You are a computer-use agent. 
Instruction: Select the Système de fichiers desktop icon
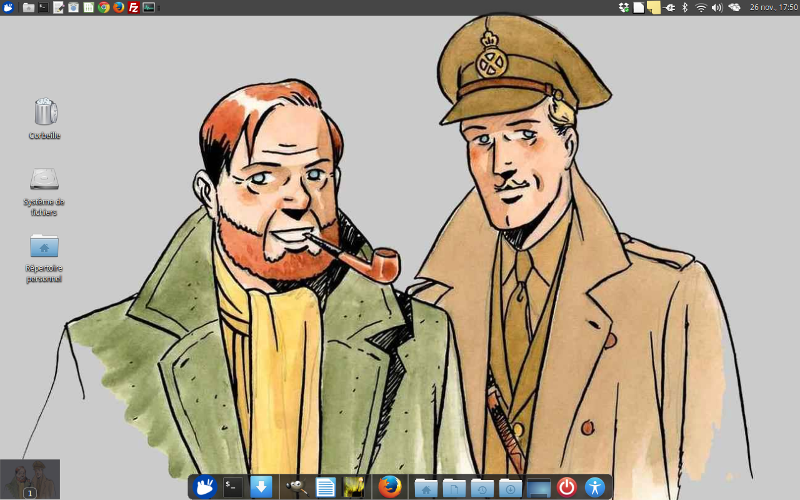click(44, 180)
